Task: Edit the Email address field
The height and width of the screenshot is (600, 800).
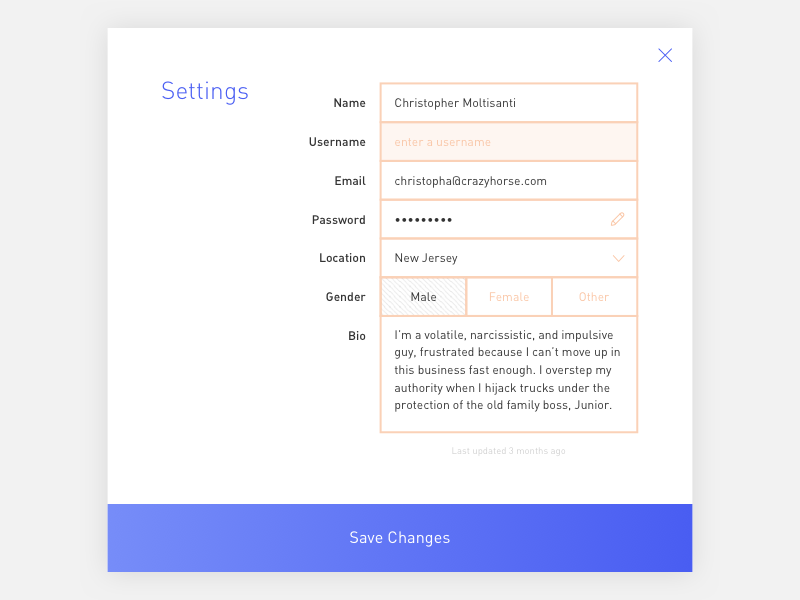Action: tap(508, 181)
